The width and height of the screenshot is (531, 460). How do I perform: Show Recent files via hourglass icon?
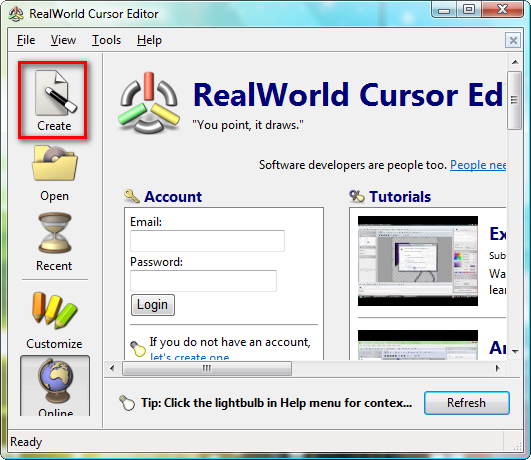(55, 233)
